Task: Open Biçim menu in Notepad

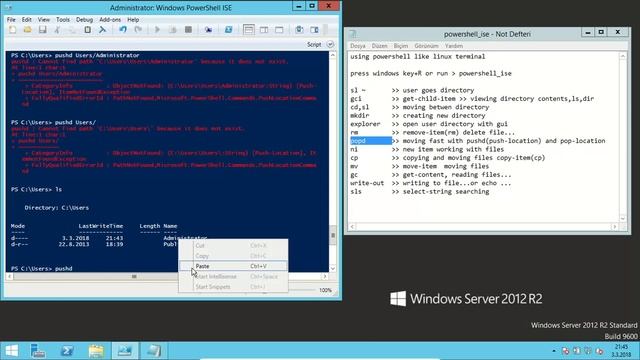Action: click(400, 46)
